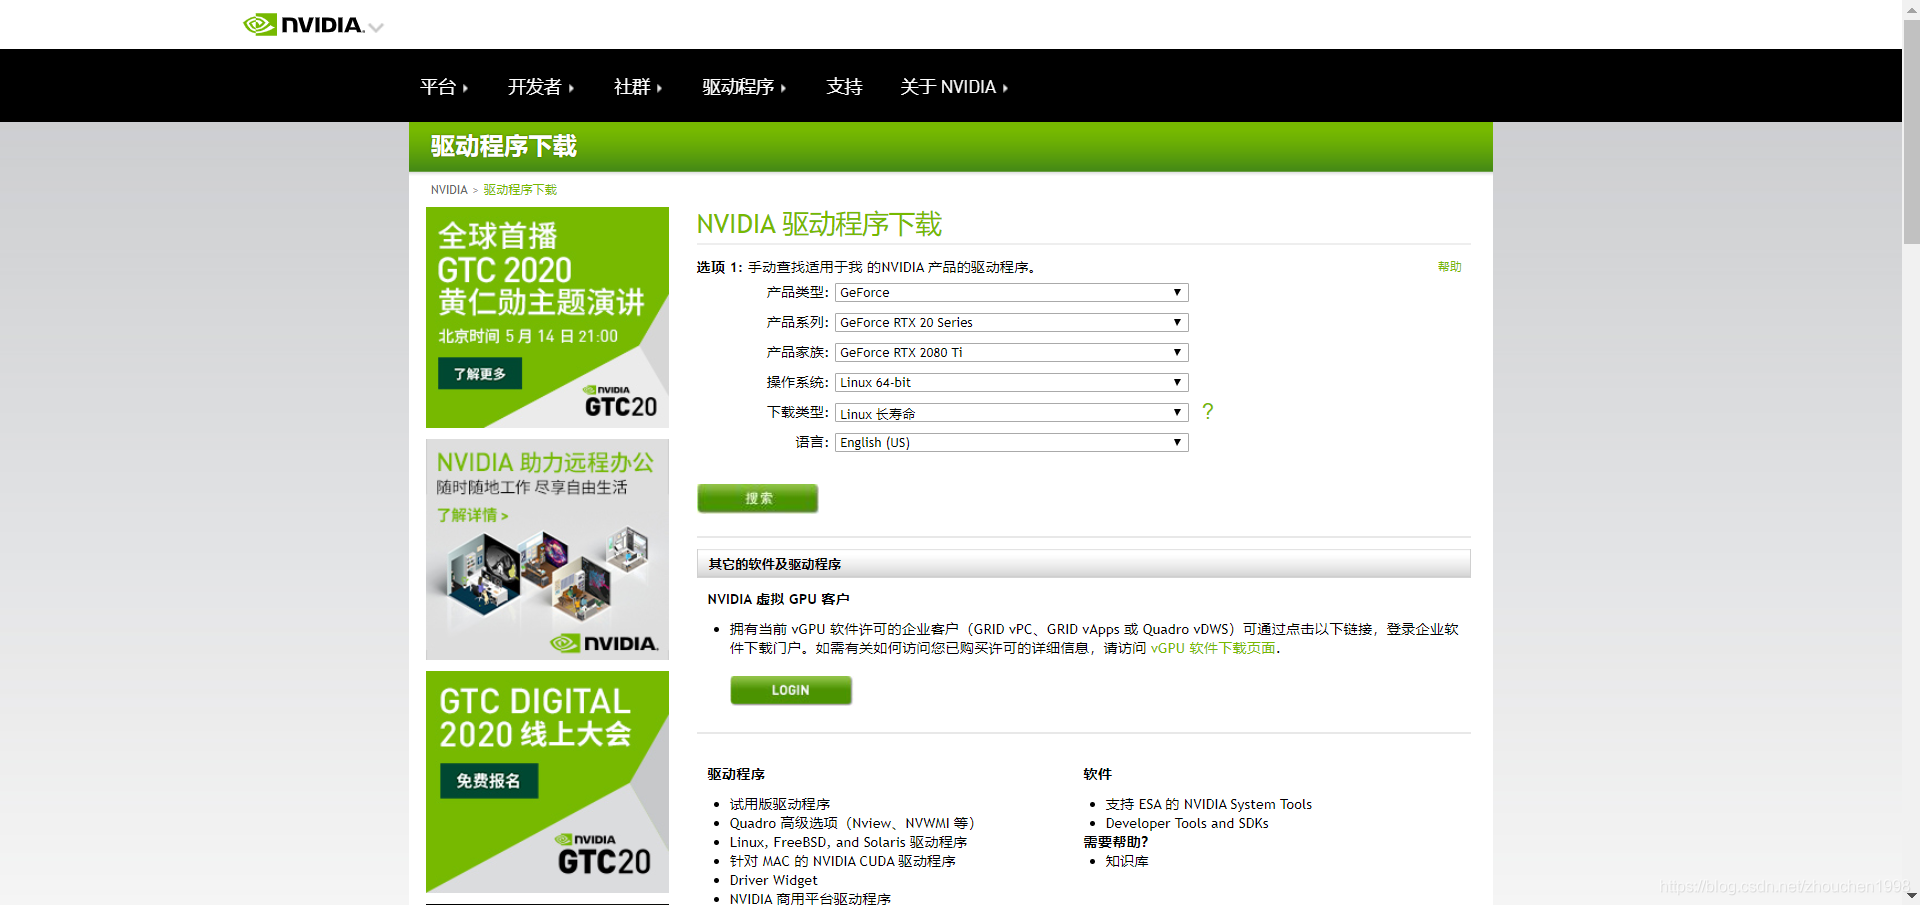1920x905 pixels.
Task: Open the 驱动程序 menu
Action: point(744,87)
